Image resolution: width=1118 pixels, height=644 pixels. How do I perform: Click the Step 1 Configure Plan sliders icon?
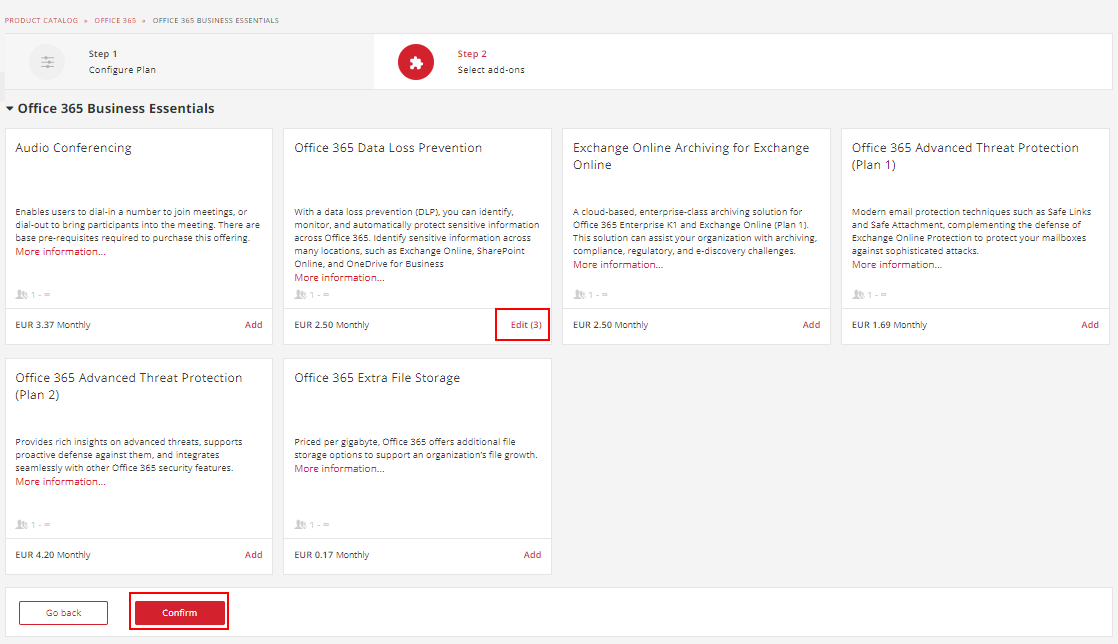[x=46, y=62]
